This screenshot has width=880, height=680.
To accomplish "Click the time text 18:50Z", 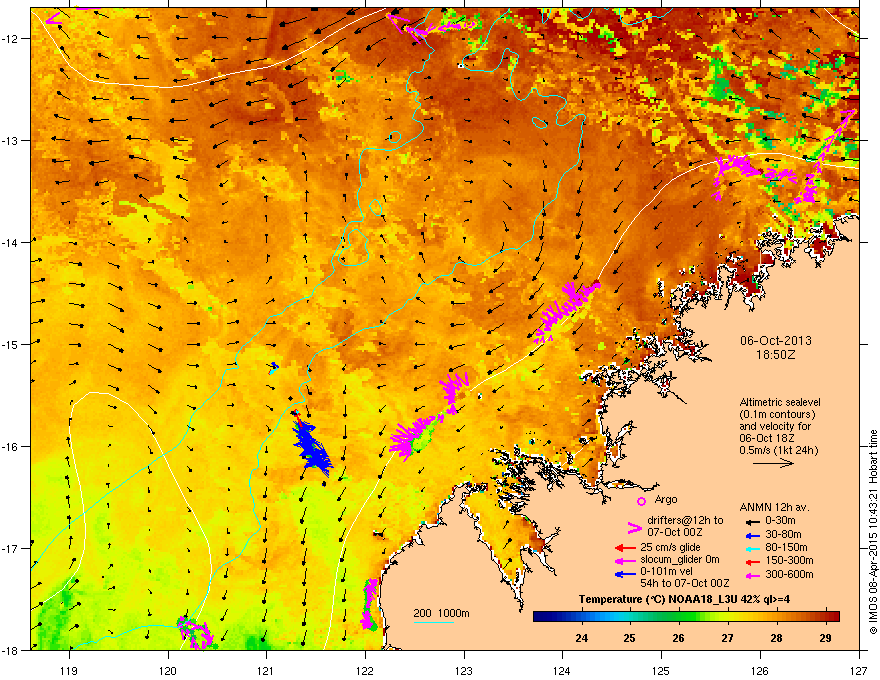I will pyautogui.click(x=776, y=355).
